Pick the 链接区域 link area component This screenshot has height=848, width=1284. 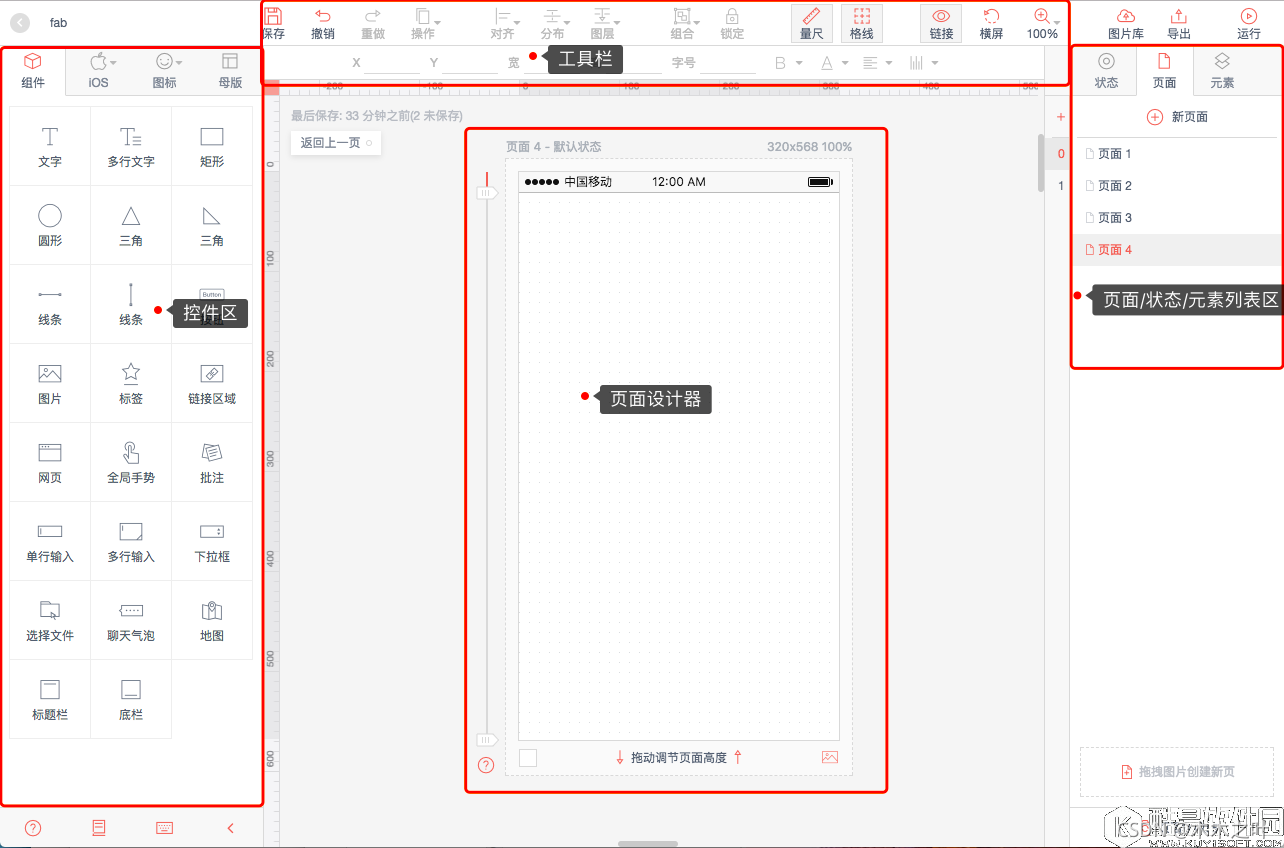coord(212,383)
